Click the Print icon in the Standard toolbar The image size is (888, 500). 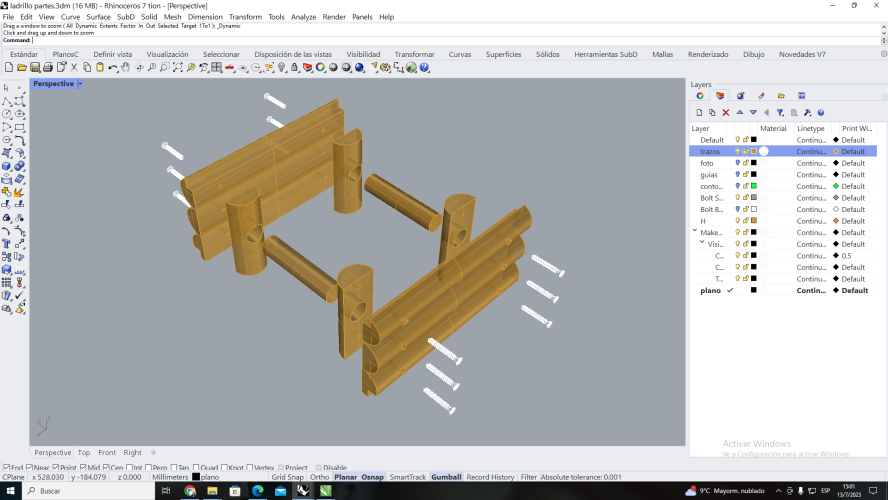click(48, 67)
